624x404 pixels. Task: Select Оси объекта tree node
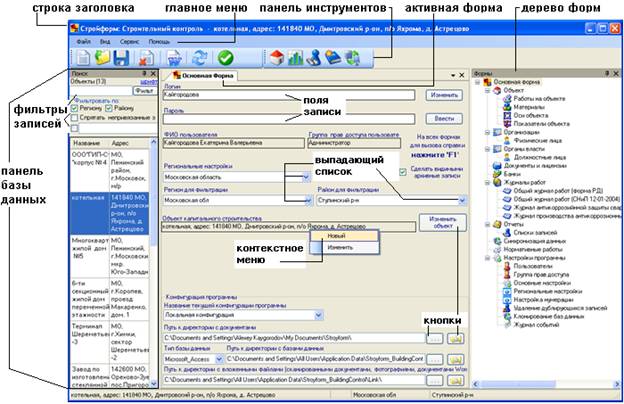pos(530,115)
